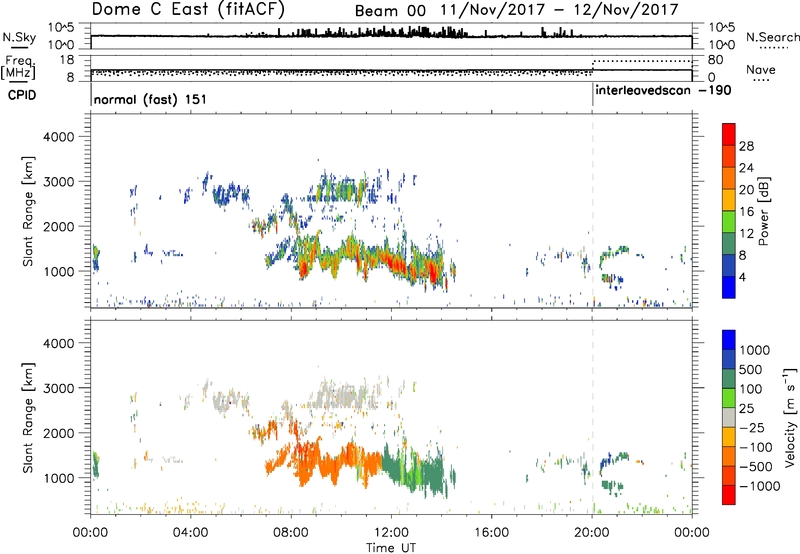Screen dimensions: 800x554
Task: Select the '-1000' label on the velocity colorbar
Action: click(x=760, y=486)
